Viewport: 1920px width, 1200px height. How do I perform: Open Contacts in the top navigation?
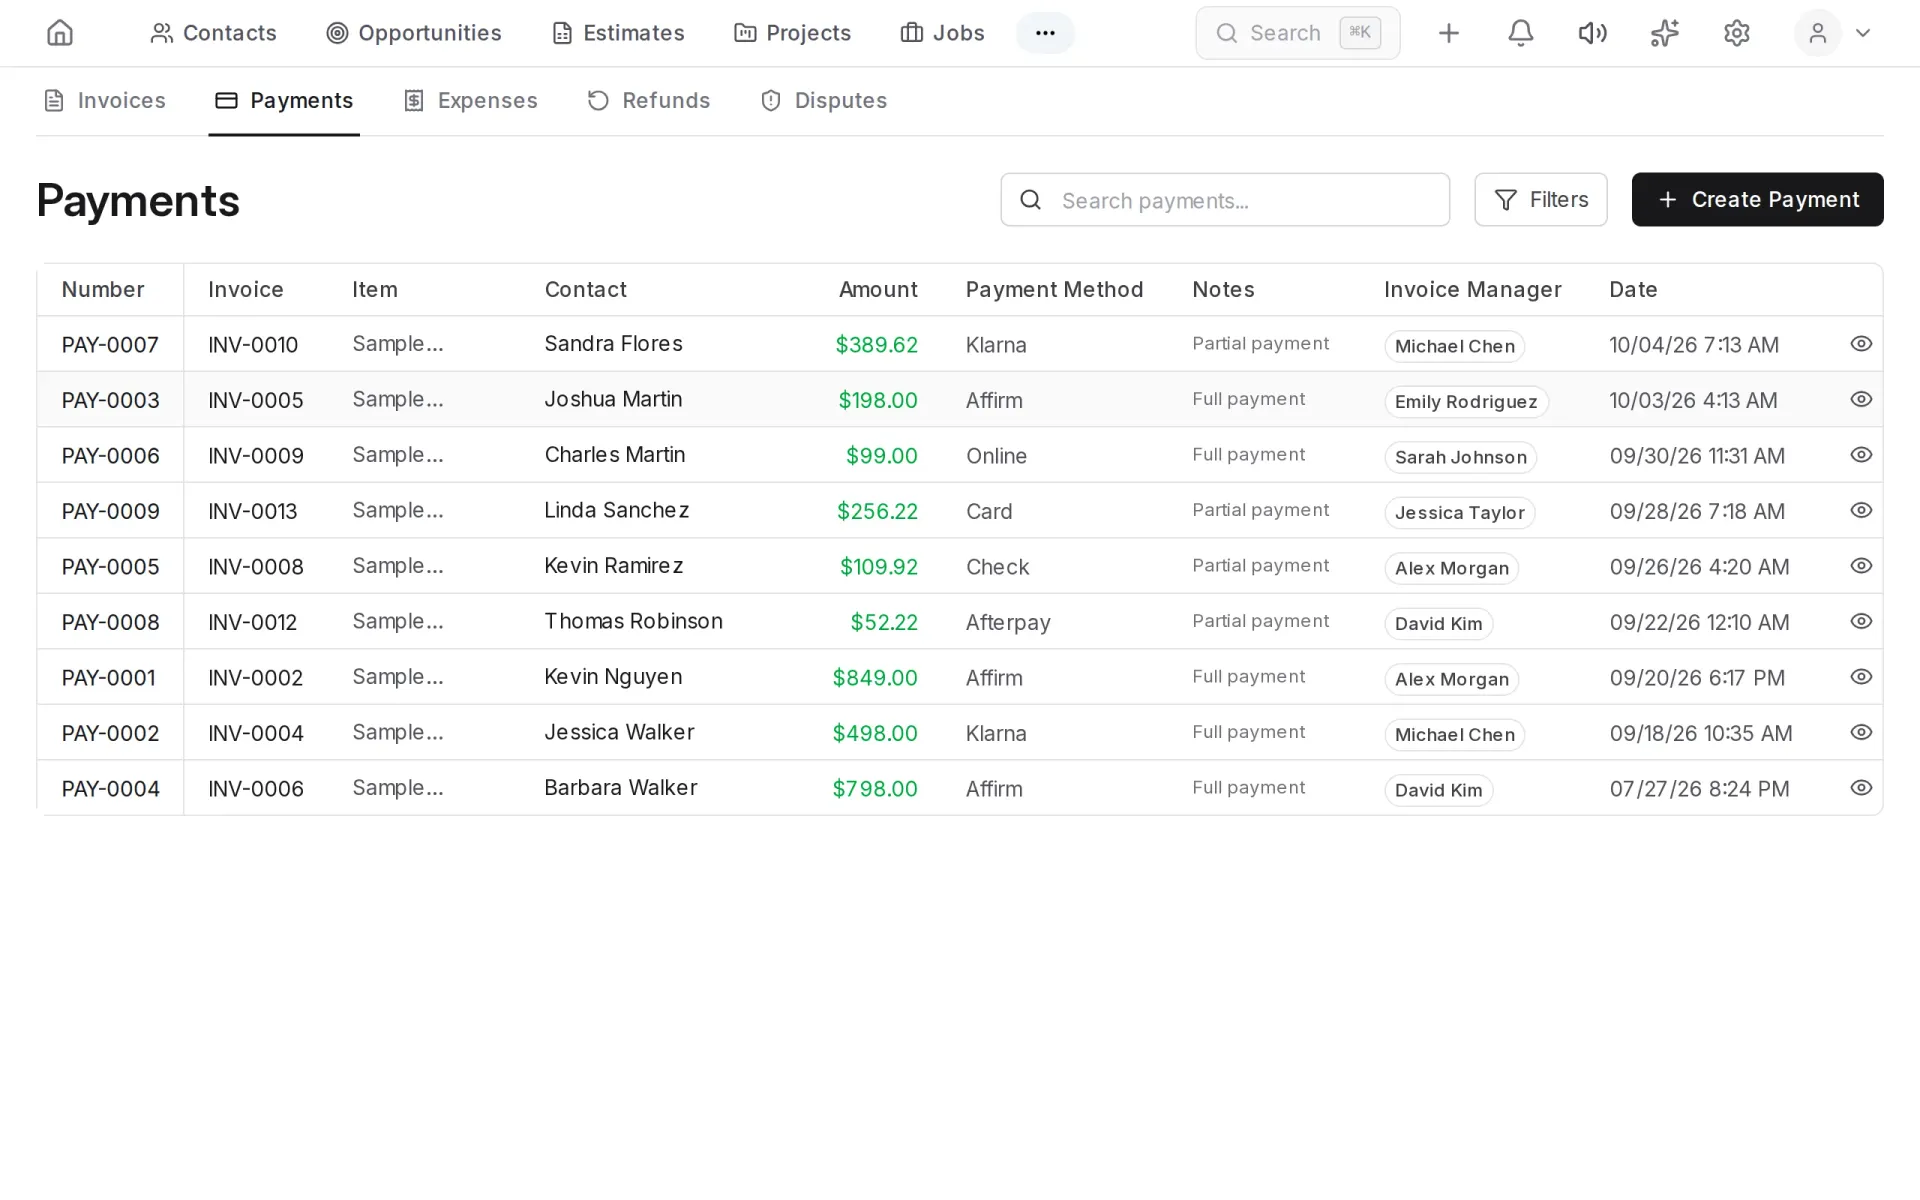click(213, 33)
